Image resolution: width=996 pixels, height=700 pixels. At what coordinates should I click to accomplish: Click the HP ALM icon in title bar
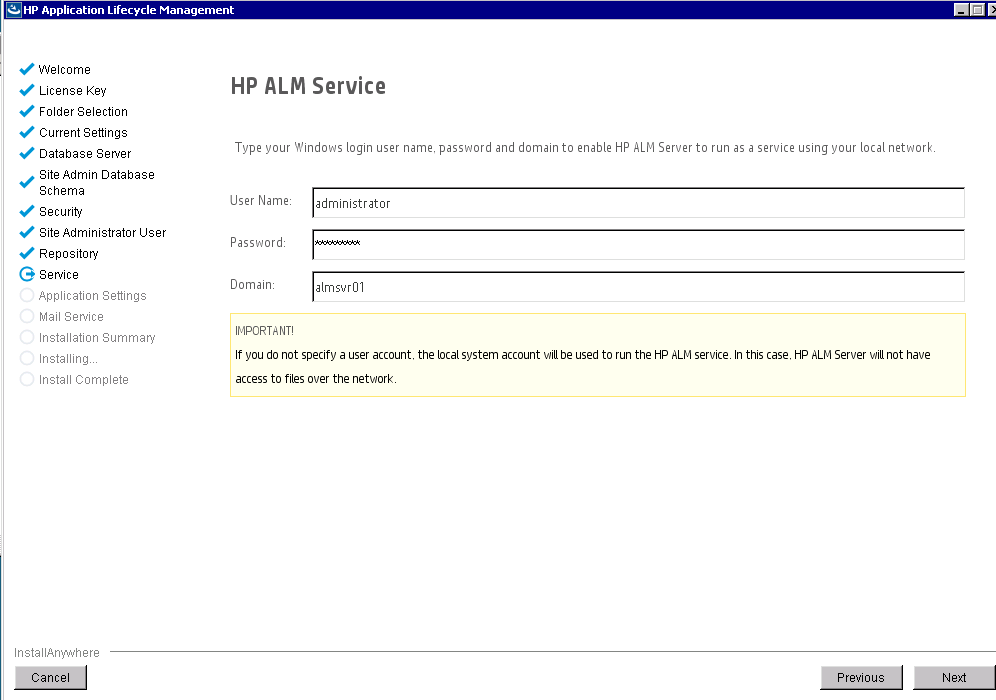[13, 10]
